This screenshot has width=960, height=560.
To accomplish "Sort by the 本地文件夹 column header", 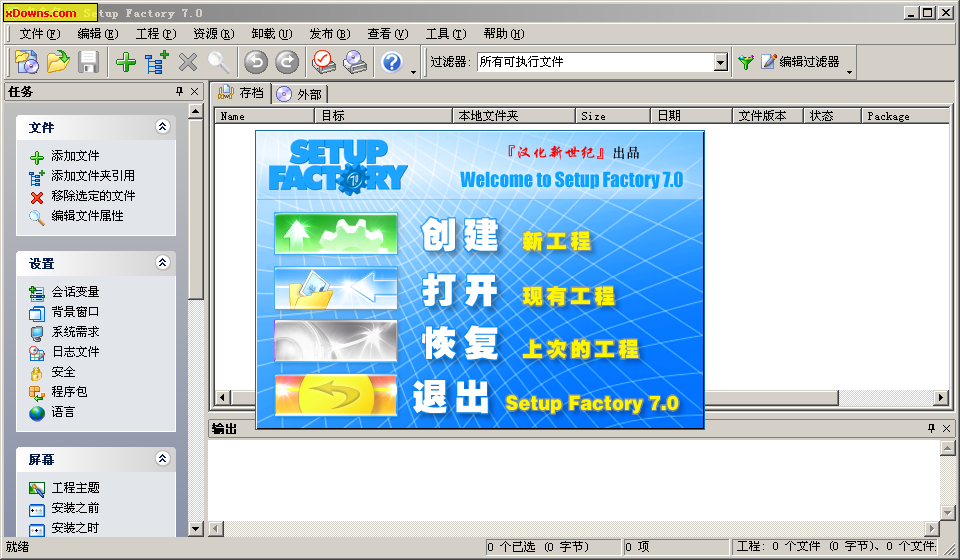I will (514, 116).
